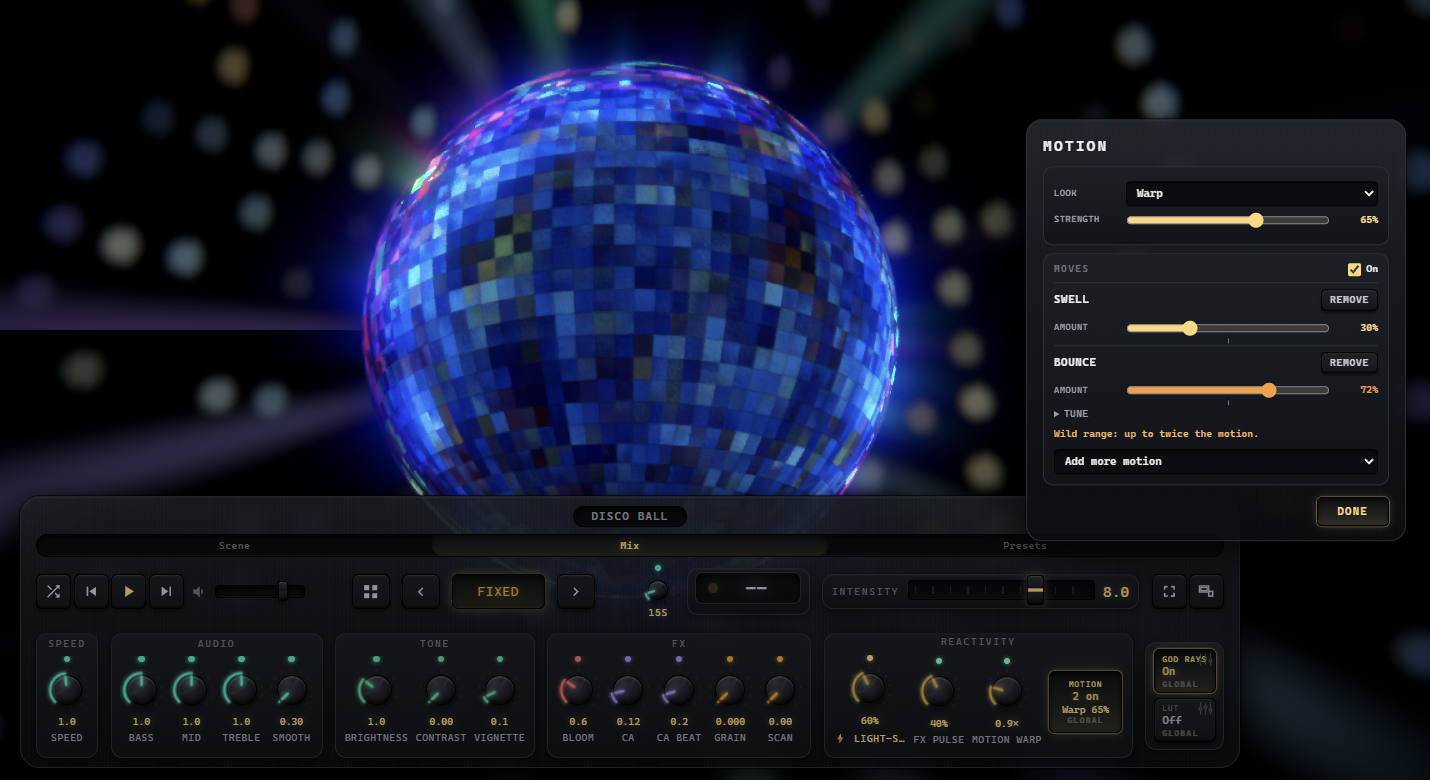This screenshot has width=1430, height=780.
Task: Click the Vignette knob
Action: pyautogui.click(x=499, y=689)
